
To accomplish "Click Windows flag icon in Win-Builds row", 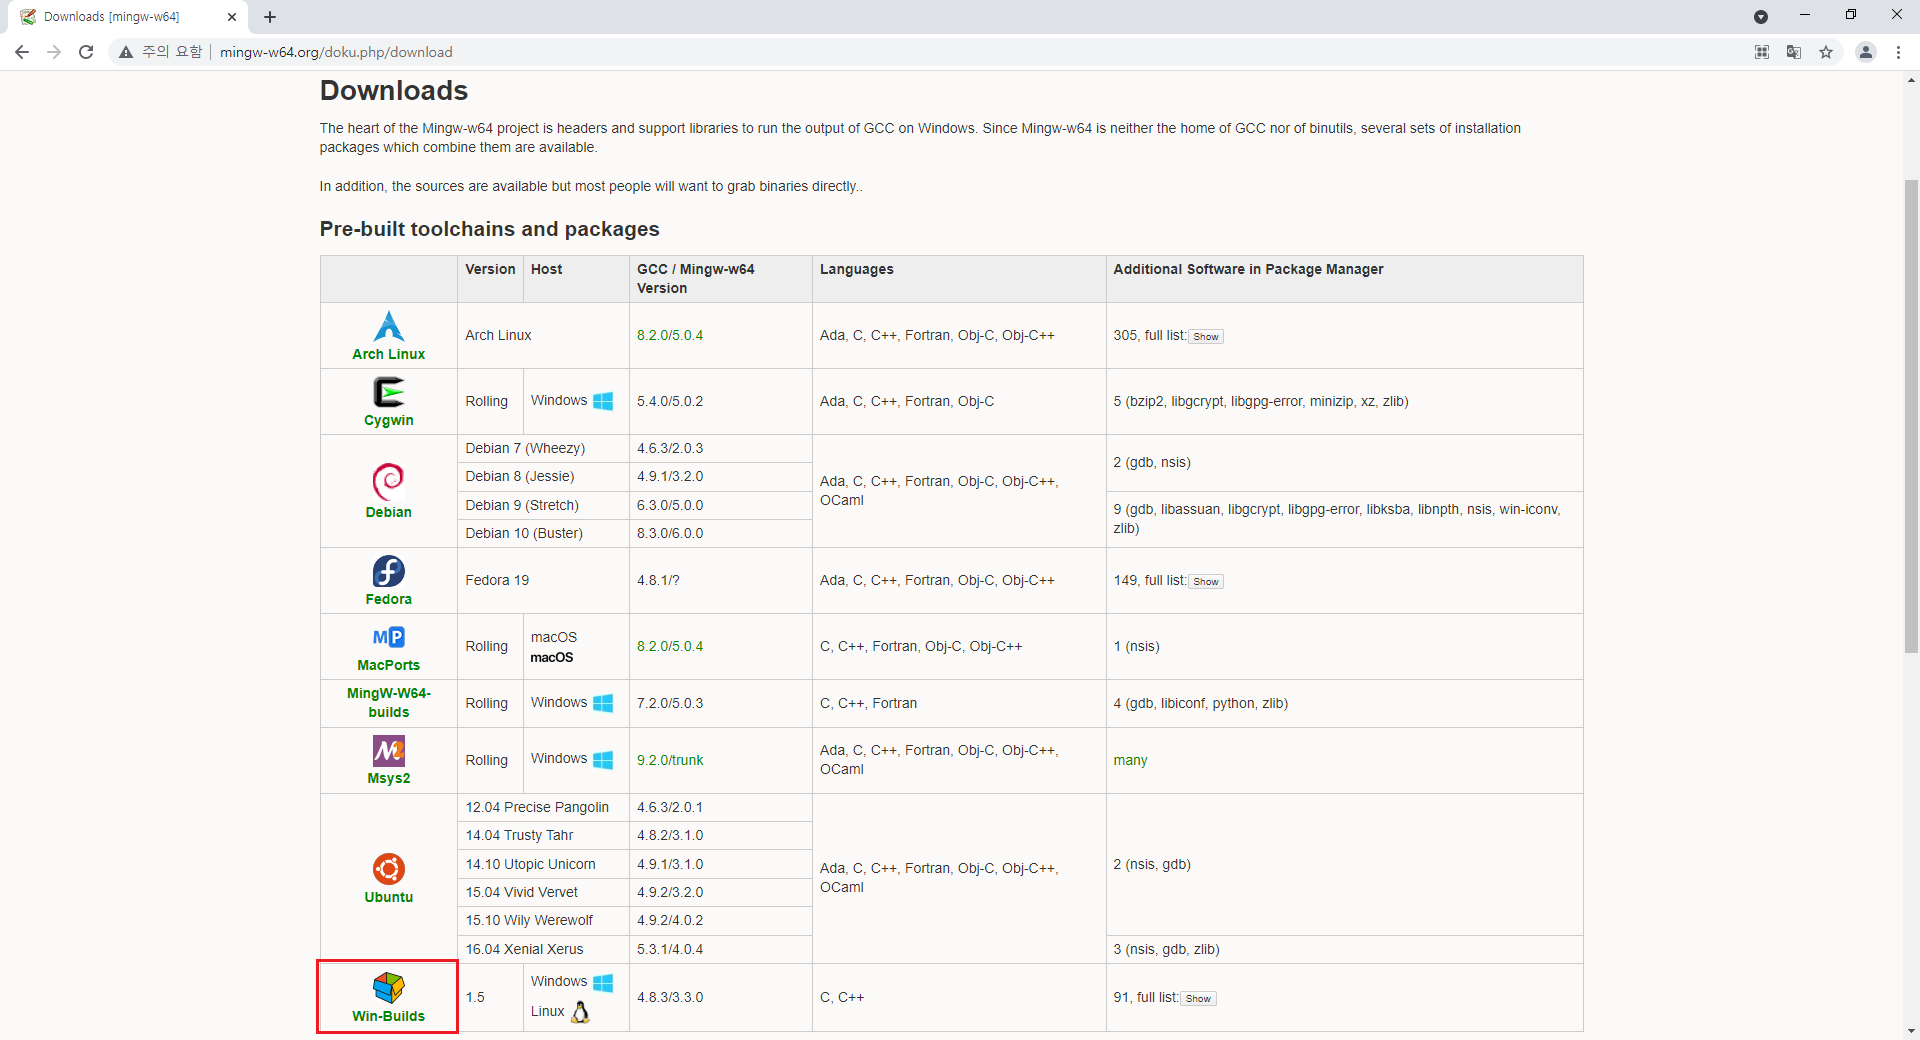I will tap(603, 983).
